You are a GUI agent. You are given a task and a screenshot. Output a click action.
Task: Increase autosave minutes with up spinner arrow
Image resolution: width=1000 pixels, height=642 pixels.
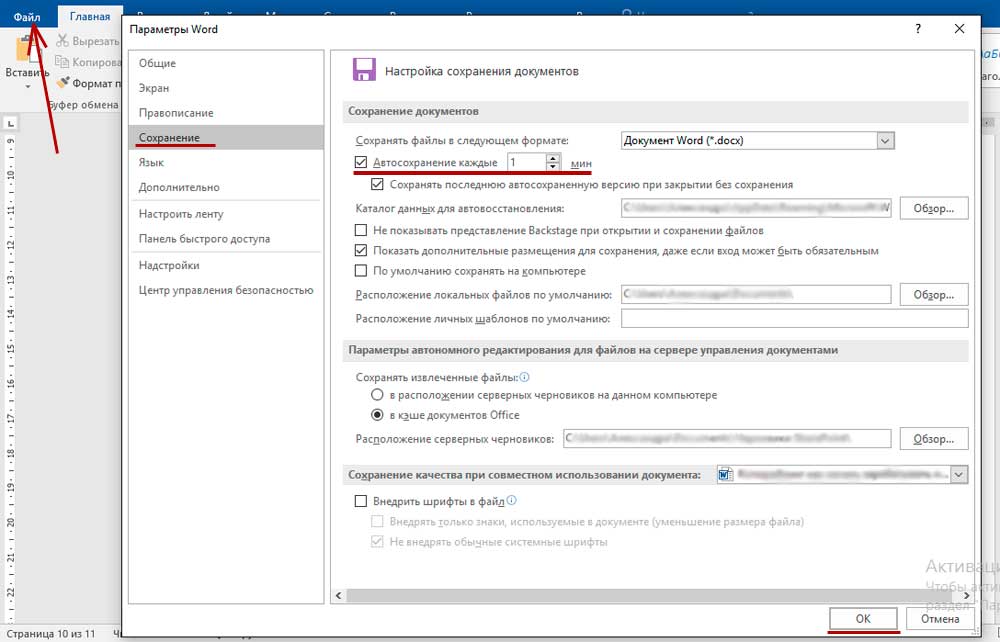[552, 157]
